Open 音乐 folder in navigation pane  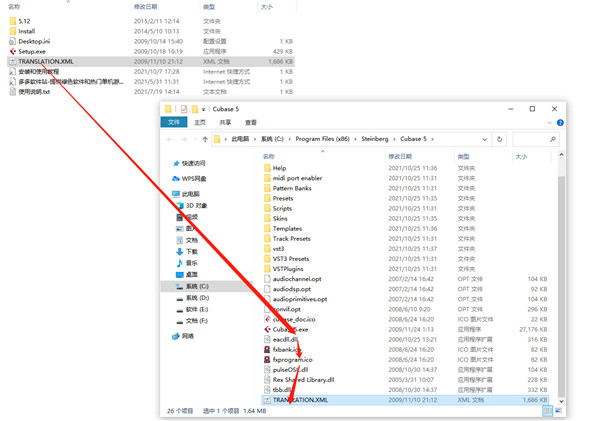pyautogui.click(x=192, y=263)
